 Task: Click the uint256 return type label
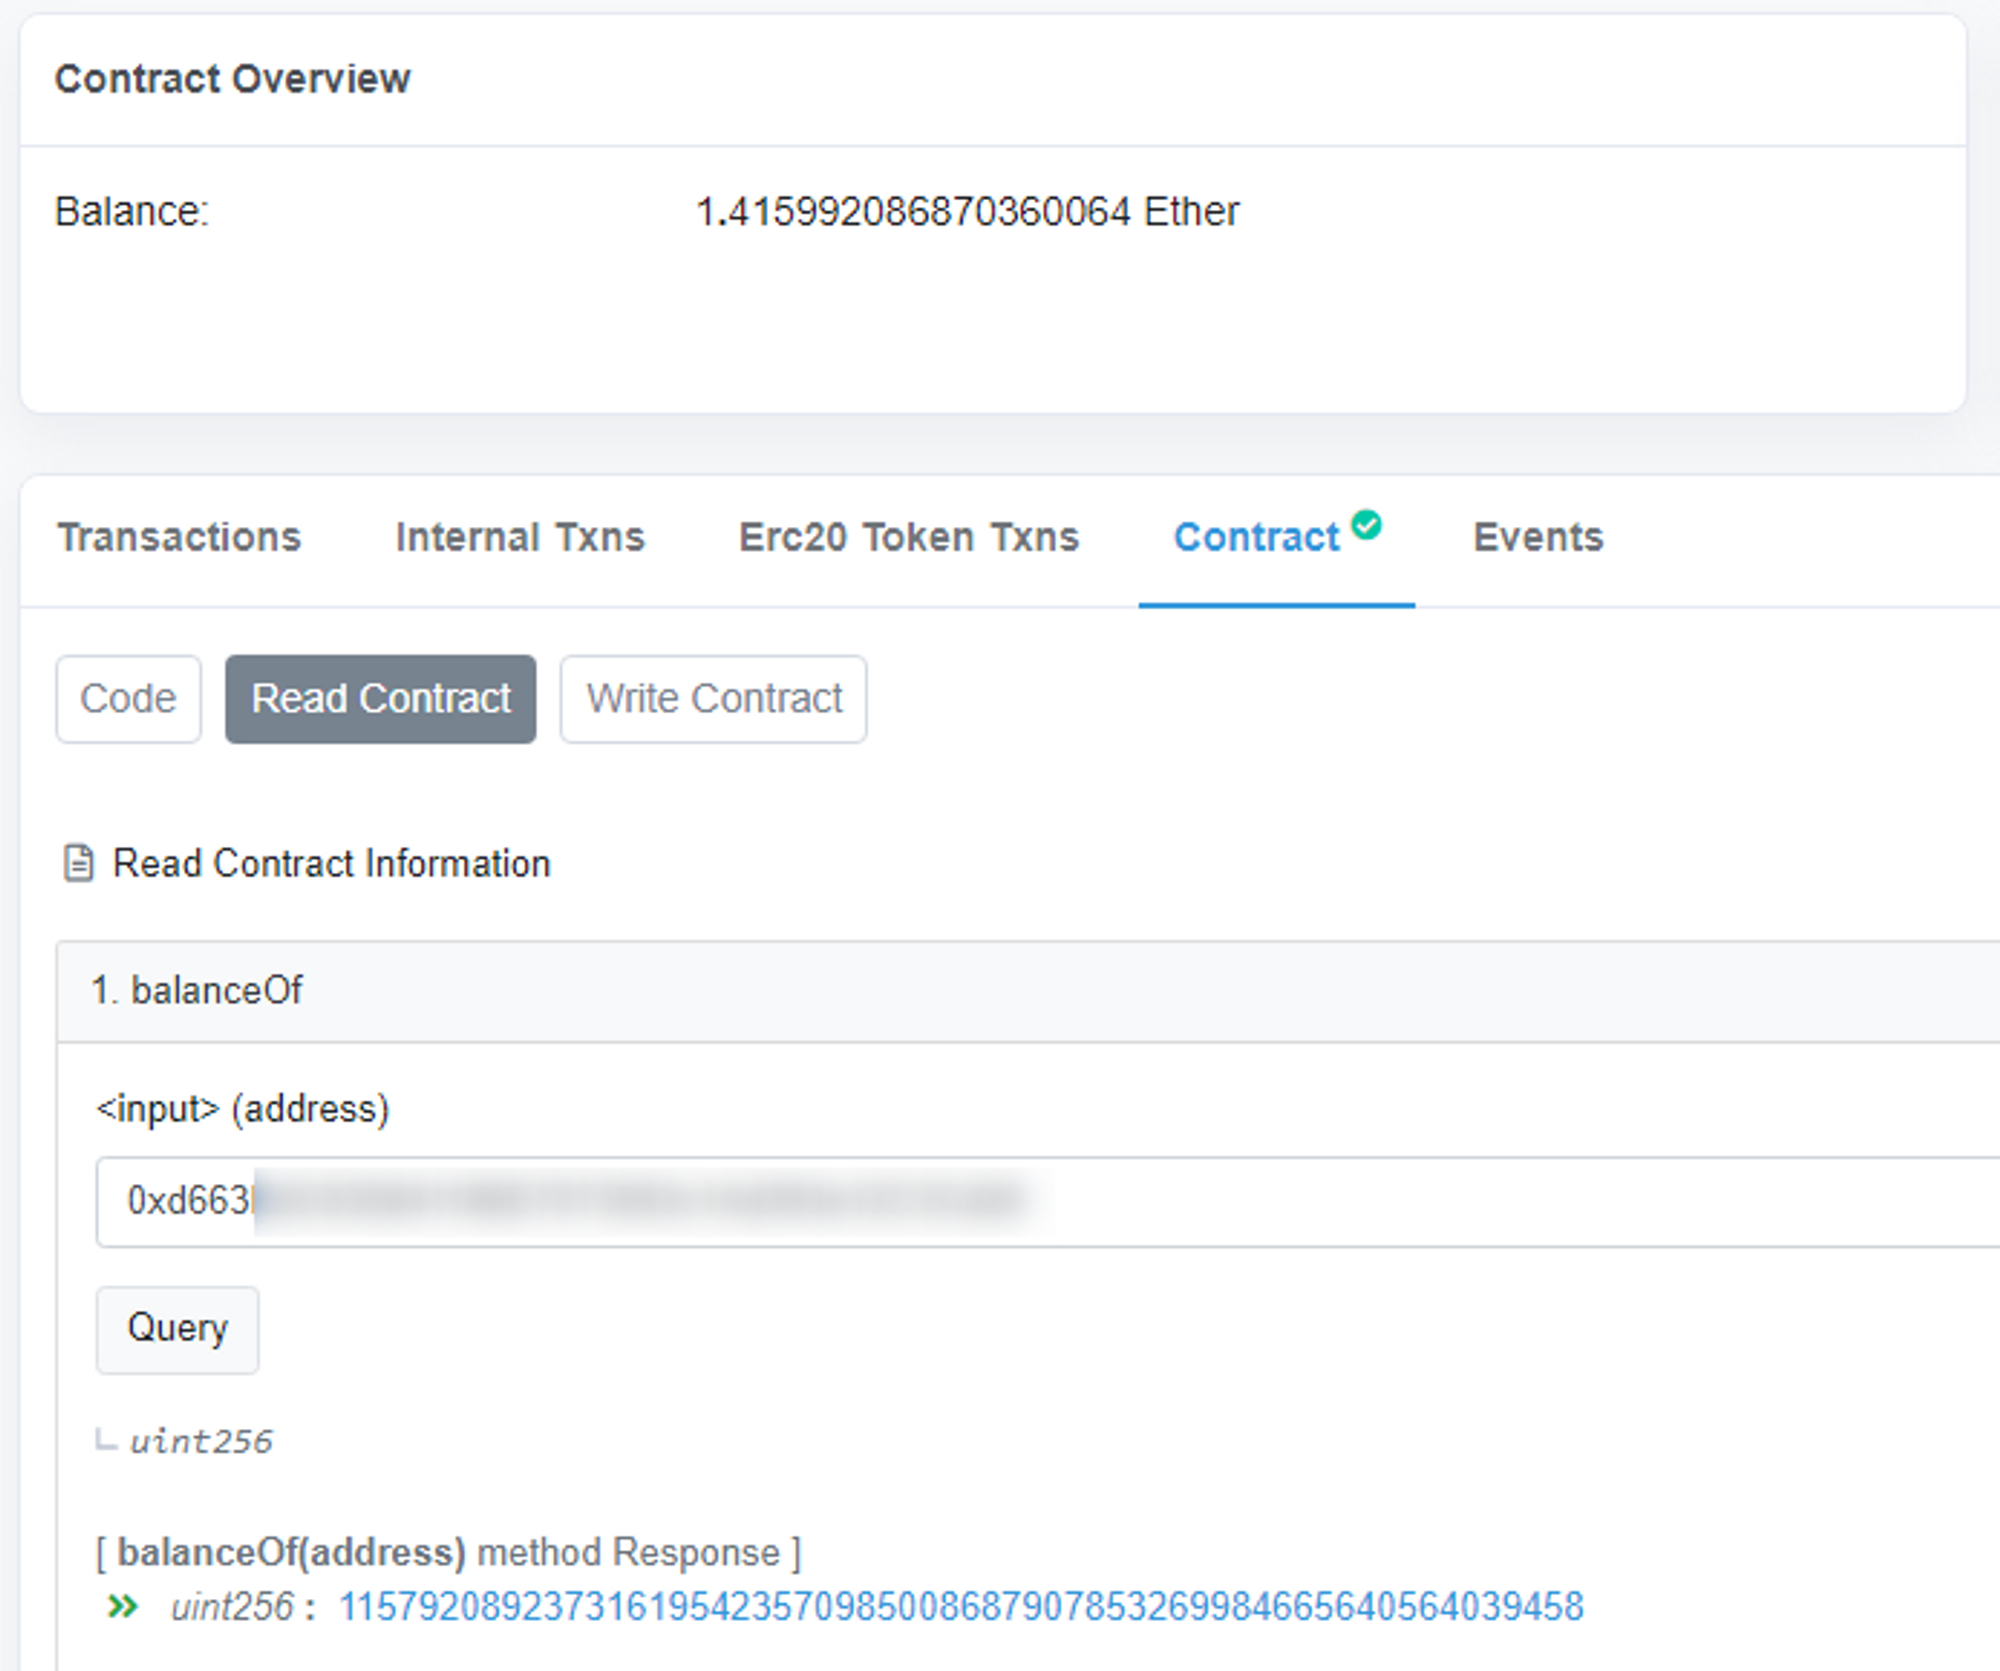[x=200, y=1442]
